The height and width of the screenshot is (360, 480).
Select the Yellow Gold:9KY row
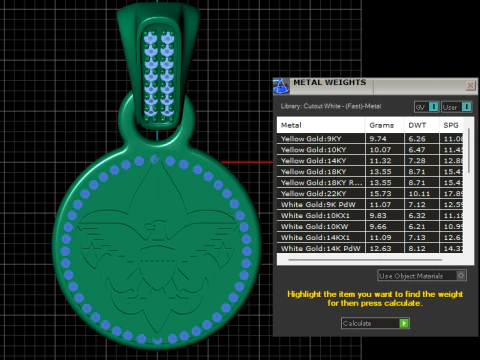tap(370, 139)
